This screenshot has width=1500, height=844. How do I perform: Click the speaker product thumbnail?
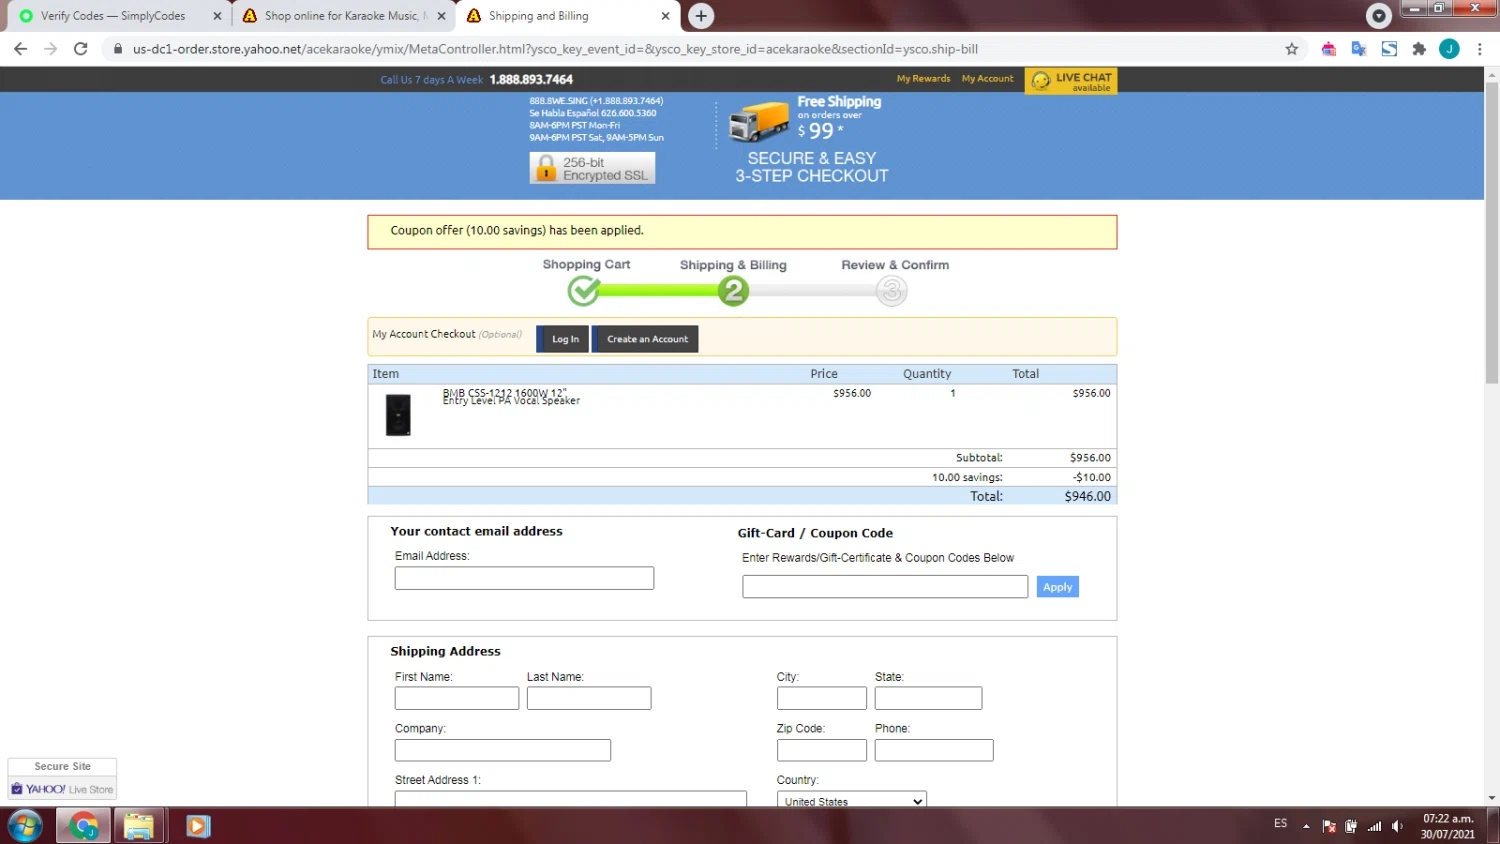click(398, 415)
